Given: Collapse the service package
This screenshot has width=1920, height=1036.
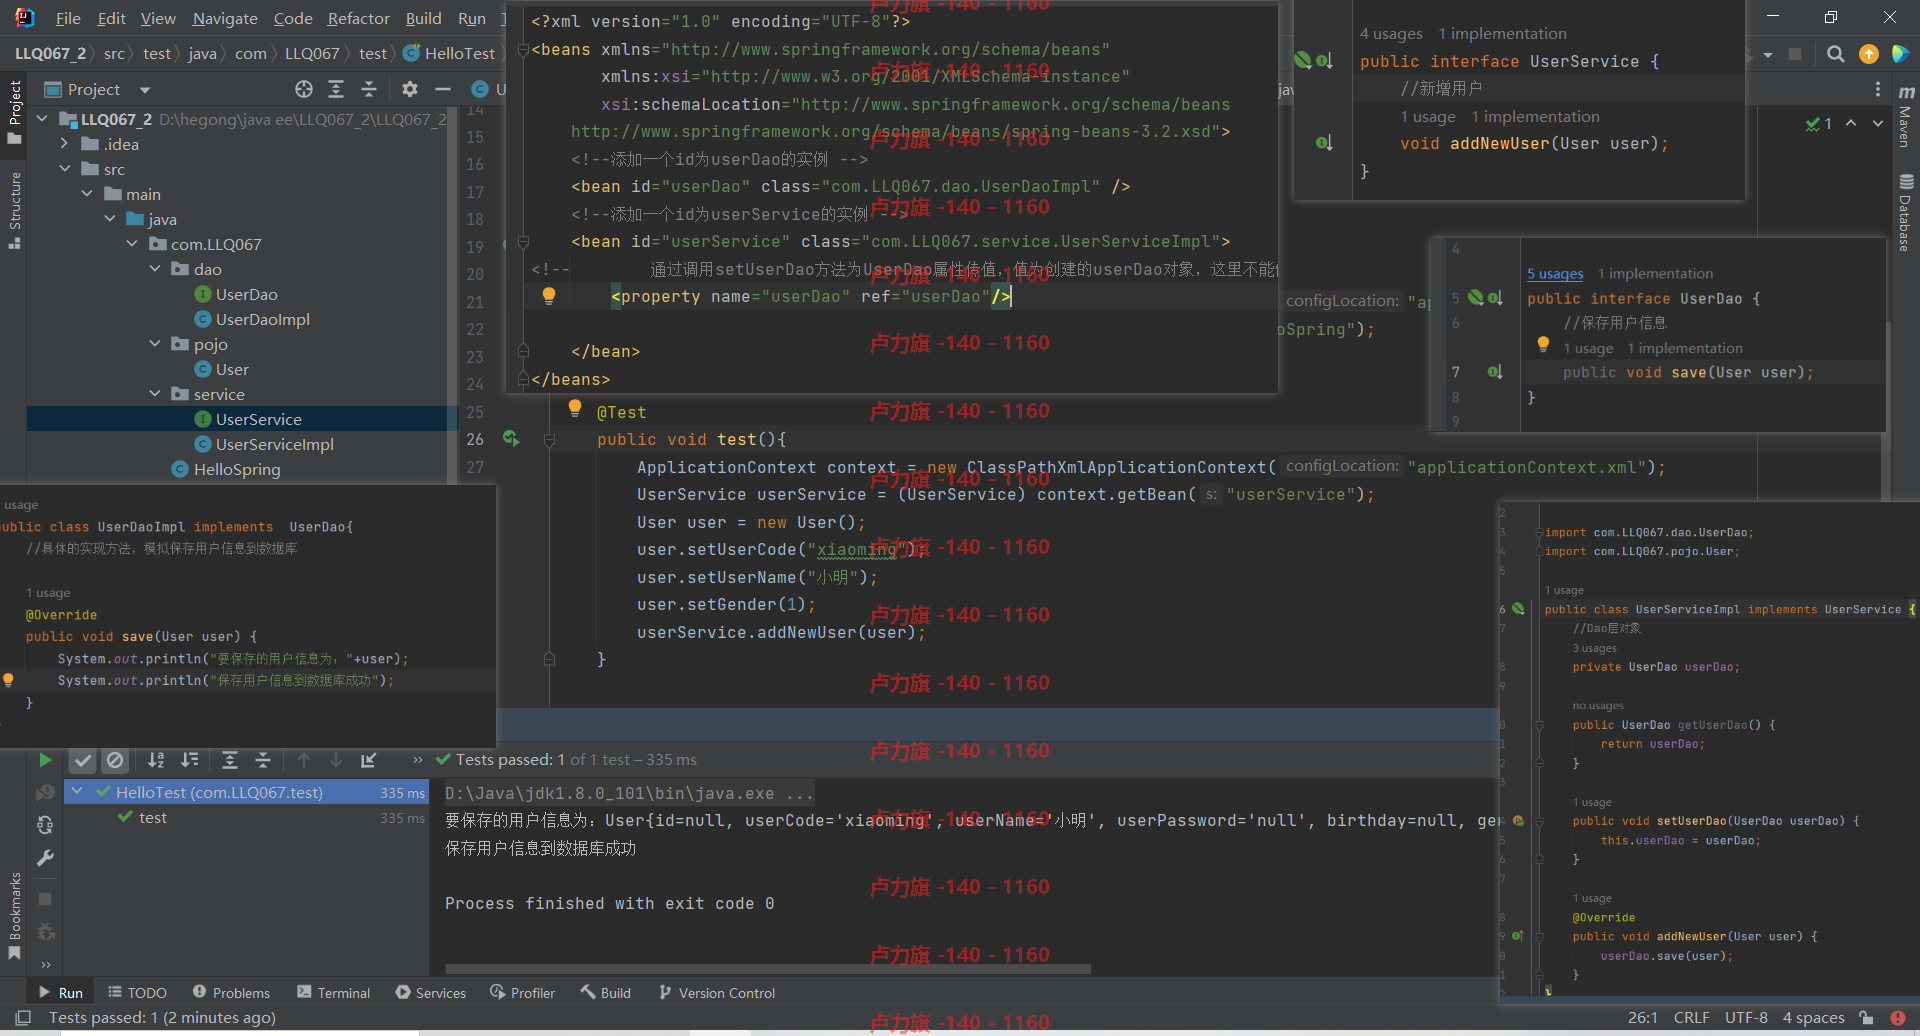Looking at the screenshot, I should pyautogui.click(x=155, y=394).
